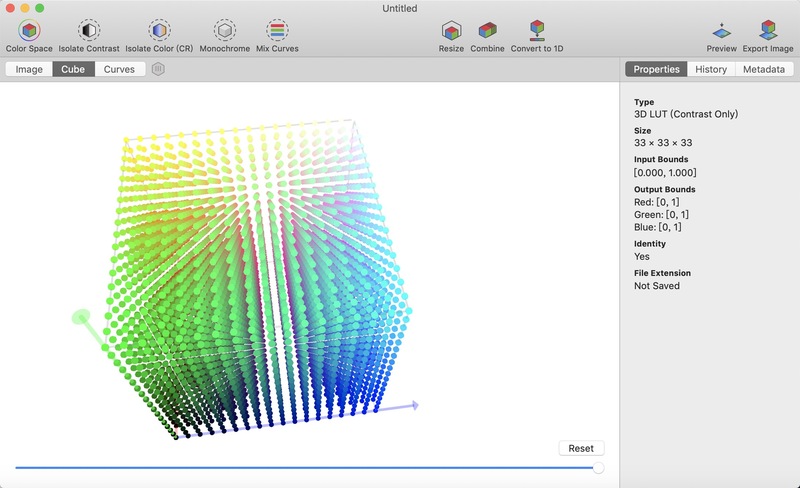
Task: Open the Color Space tool
Action: [x=29, y=37]
